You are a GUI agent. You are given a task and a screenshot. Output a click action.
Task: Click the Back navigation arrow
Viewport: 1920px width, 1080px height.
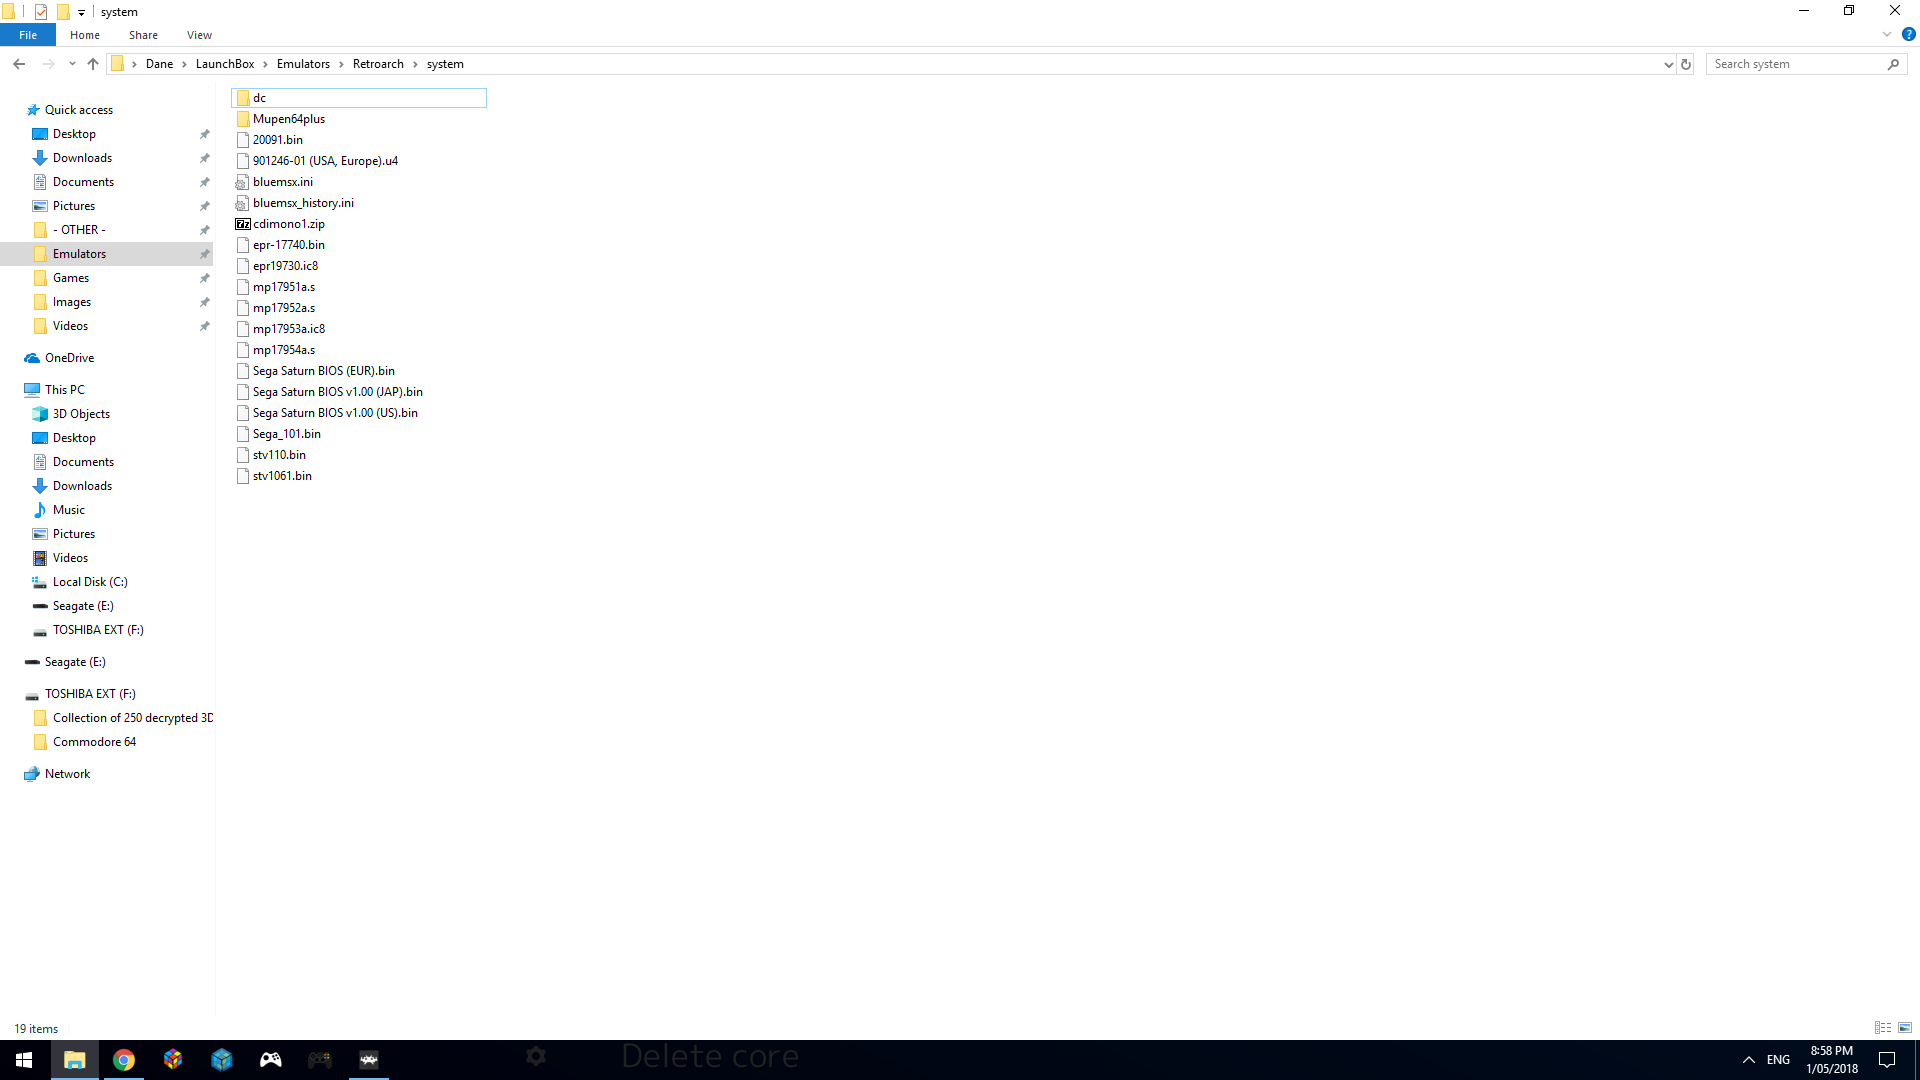click(19, 64)
